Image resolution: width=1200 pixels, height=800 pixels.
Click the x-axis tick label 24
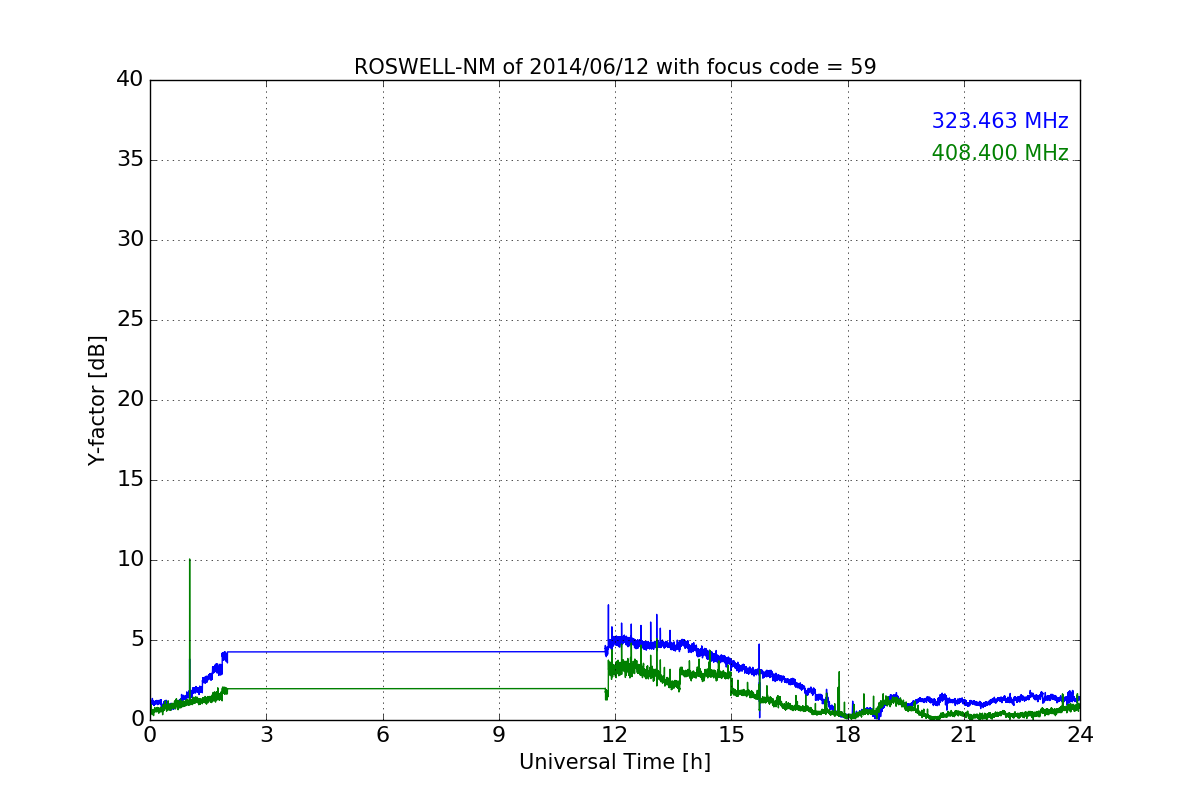pyautogui.click(x=1080, y=735)
